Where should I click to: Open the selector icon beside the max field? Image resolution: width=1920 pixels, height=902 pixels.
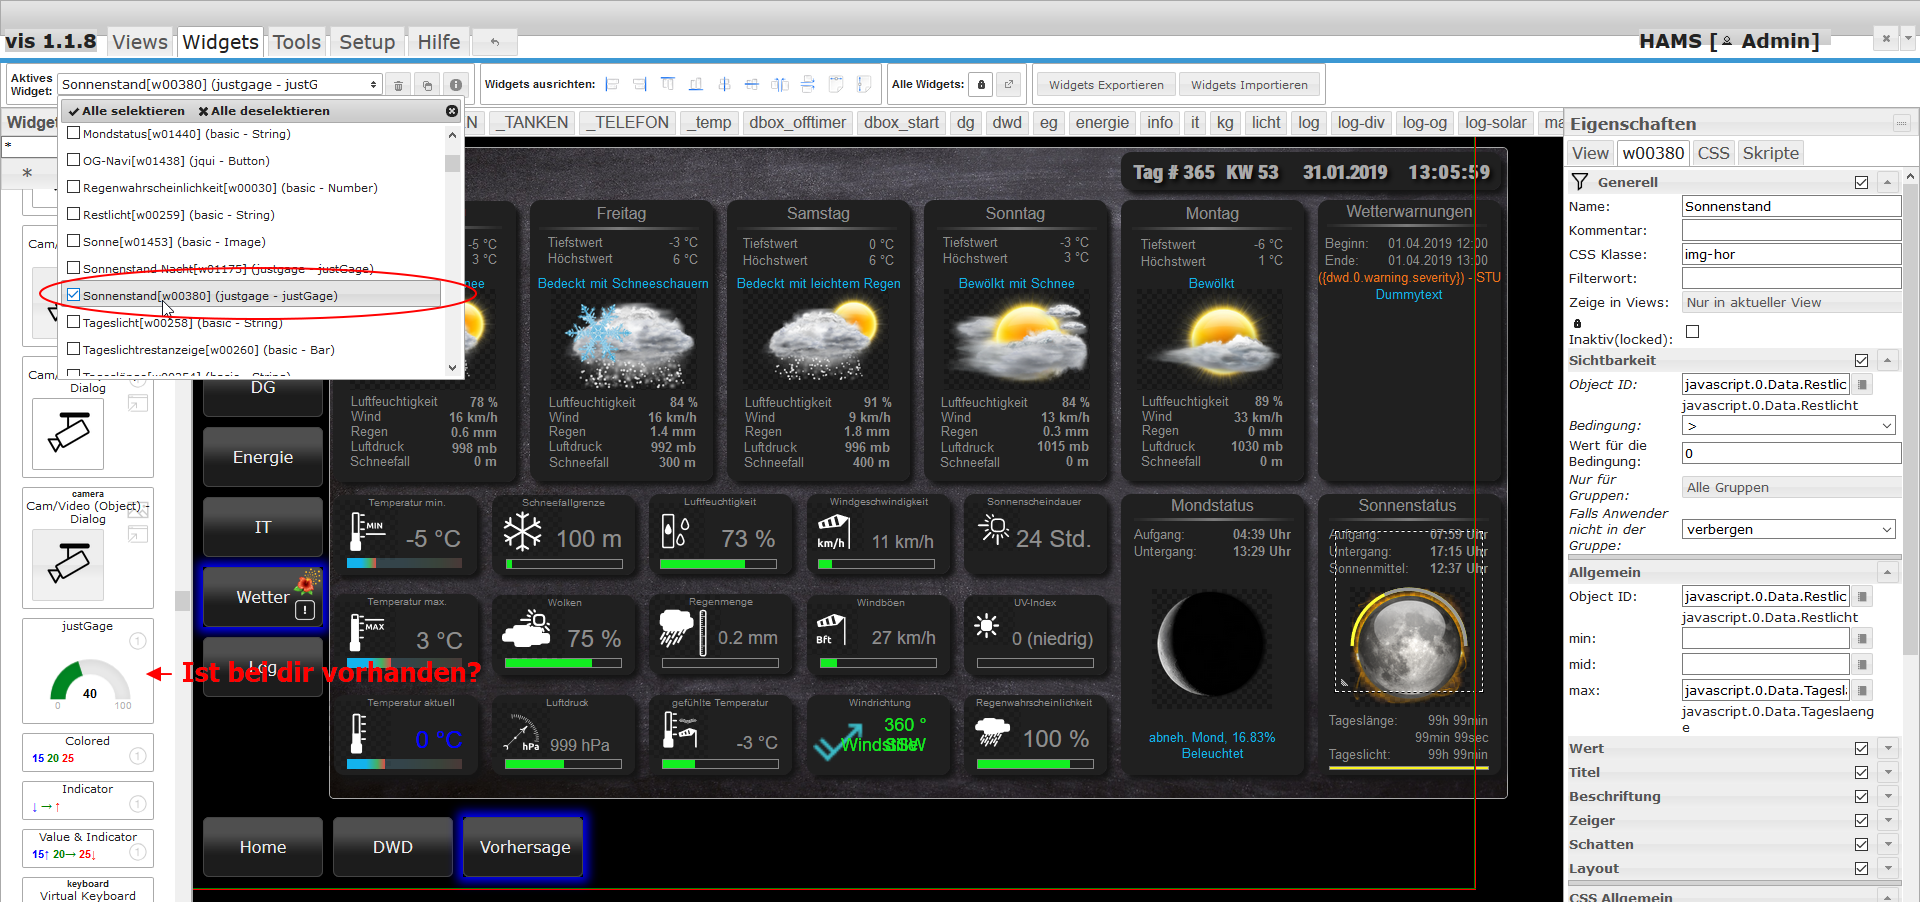pos(1862,690)
